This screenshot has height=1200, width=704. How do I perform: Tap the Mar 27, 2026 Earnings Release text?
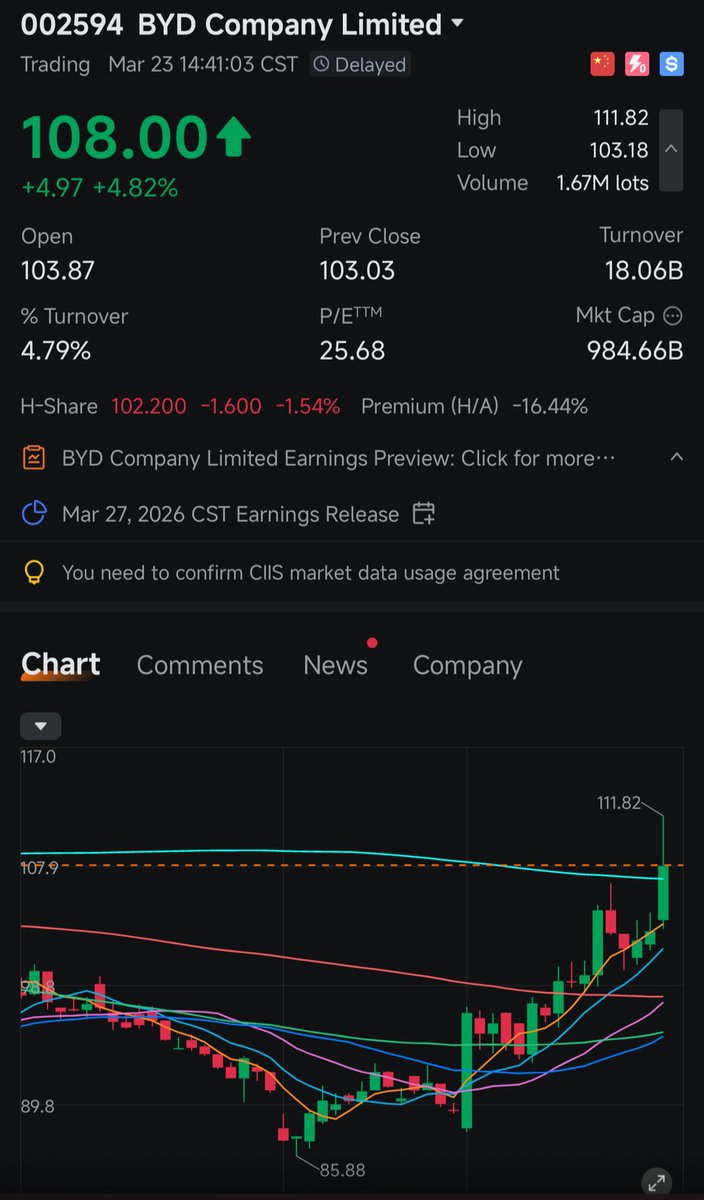click(x=230, y=514)
